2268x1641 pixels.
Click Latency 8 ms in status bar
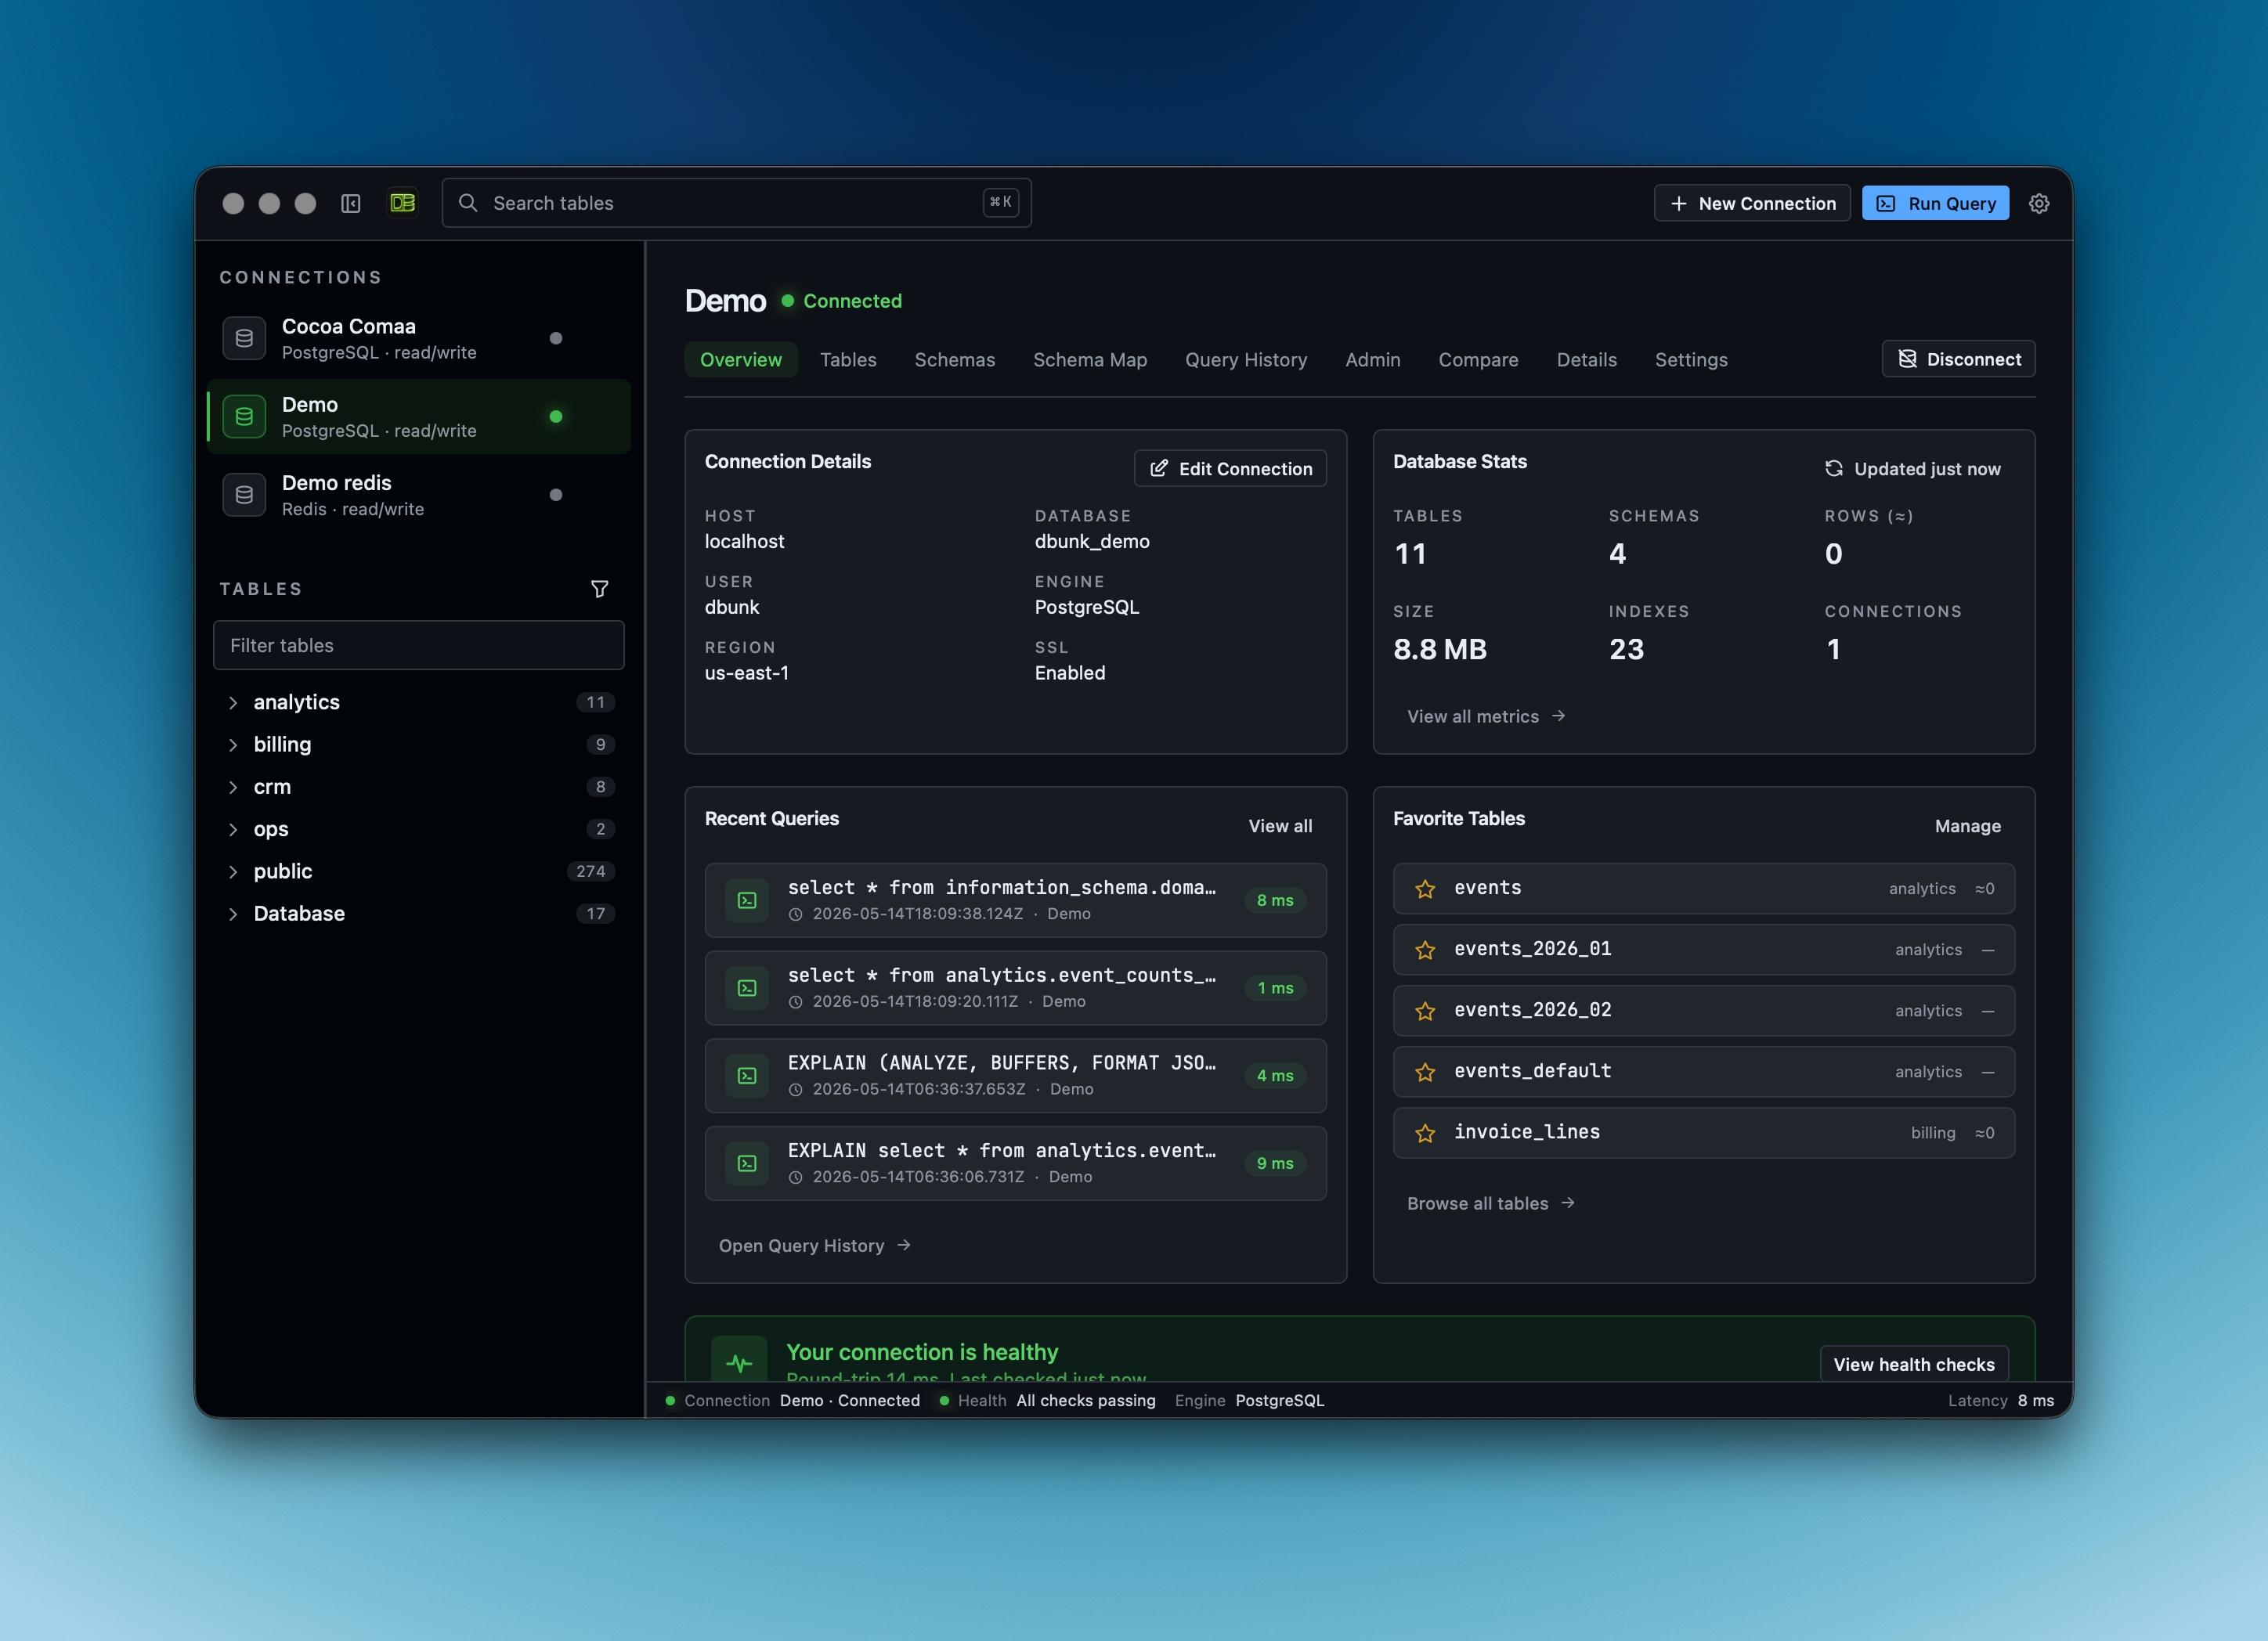tap(2000, 1400)
